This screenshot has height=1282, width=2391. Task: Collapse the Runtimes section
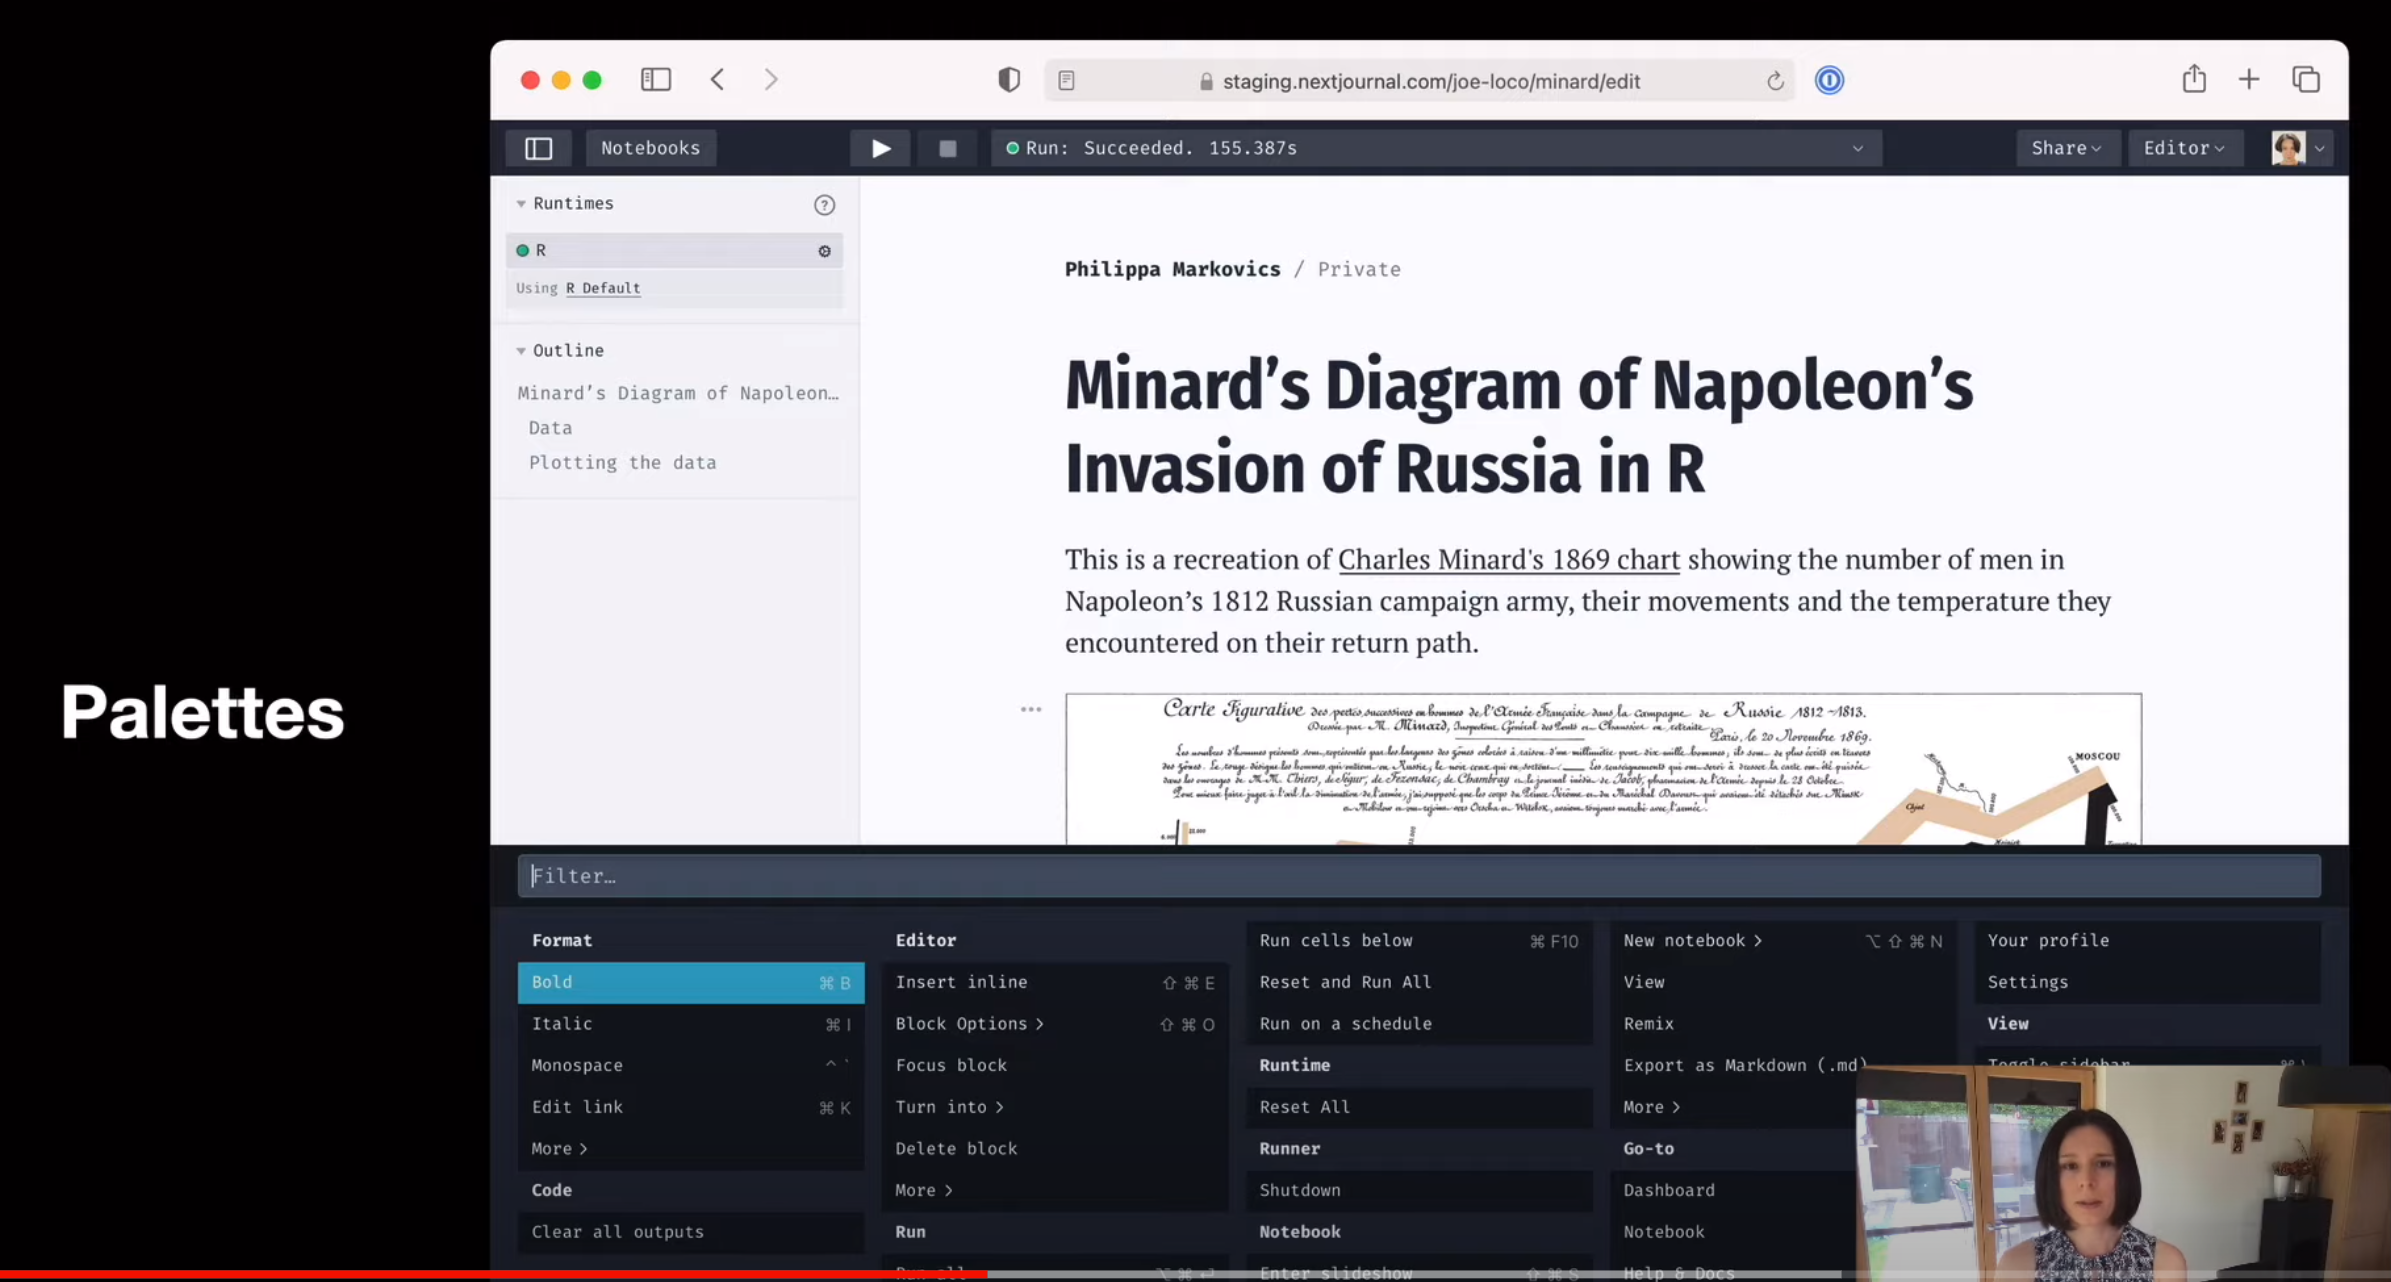tap(521, 204)
